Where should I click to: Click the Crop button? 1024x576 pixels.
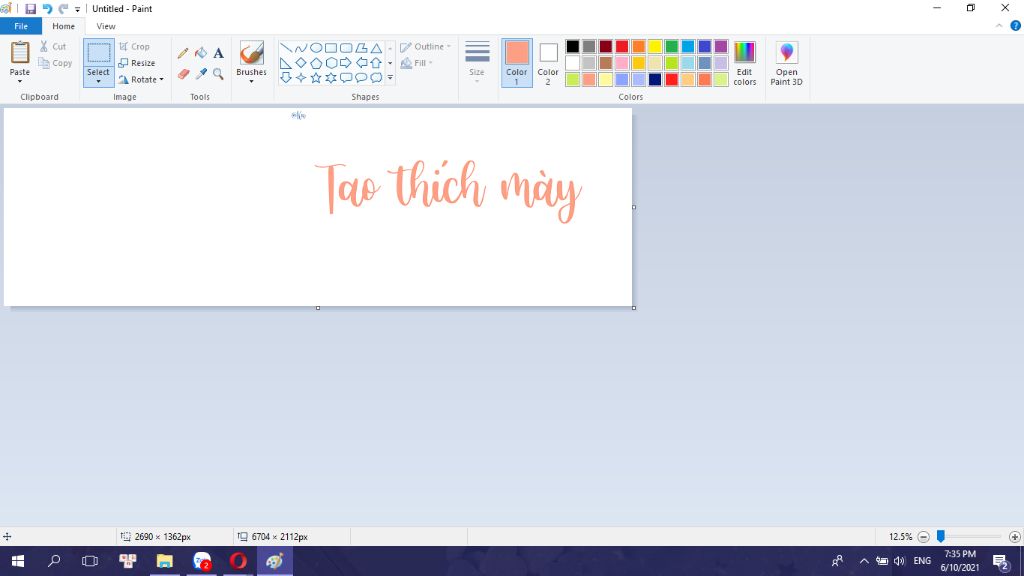tap(135, 46)
